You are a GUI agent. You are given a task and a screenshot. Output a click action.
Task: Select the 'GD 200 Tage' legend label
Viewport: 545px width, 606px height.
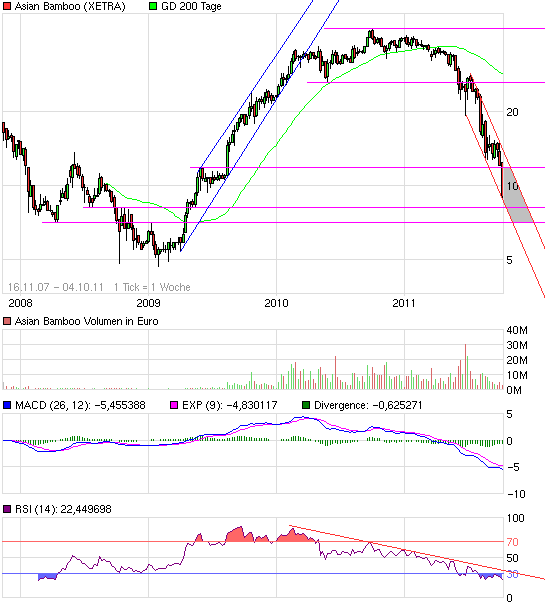191,7
